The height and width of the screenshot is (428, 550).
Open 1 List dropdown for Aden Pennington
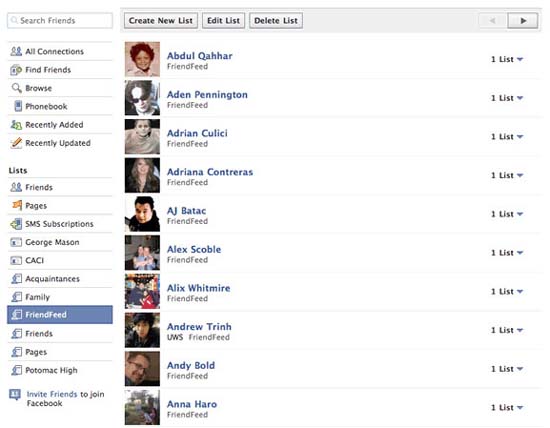(507, 98)
